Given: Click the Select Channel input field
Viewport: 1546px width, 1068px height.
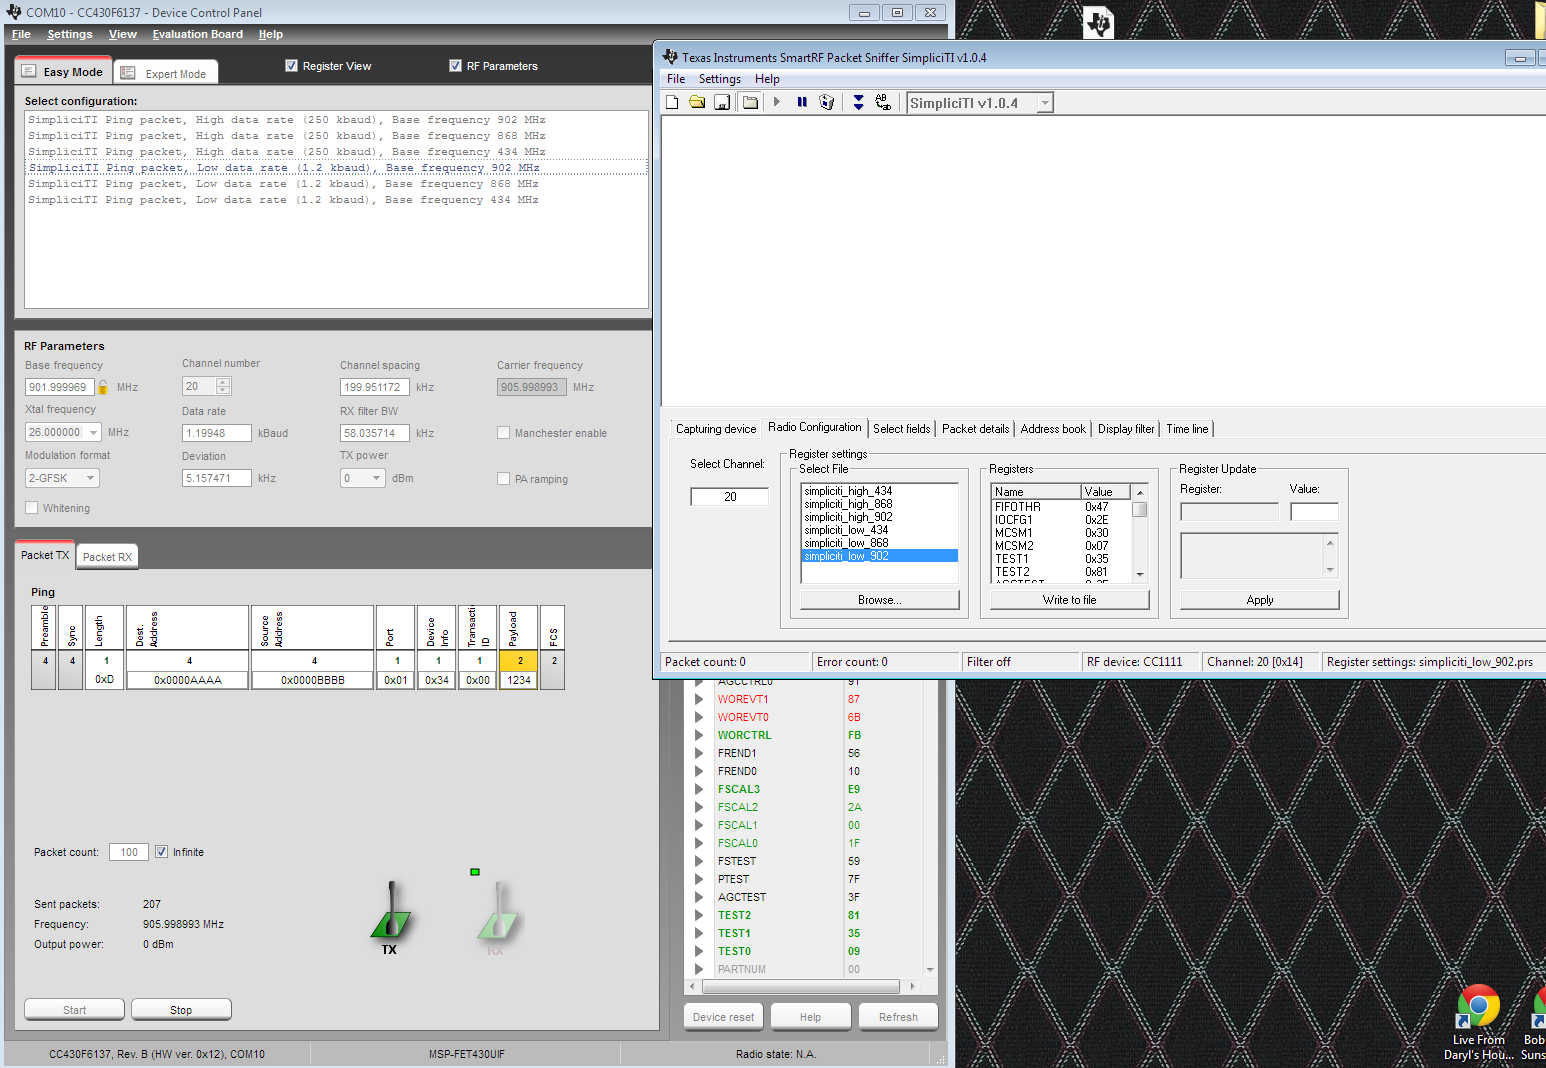Looking at the screenshot, I should click(x=730, y=497).
